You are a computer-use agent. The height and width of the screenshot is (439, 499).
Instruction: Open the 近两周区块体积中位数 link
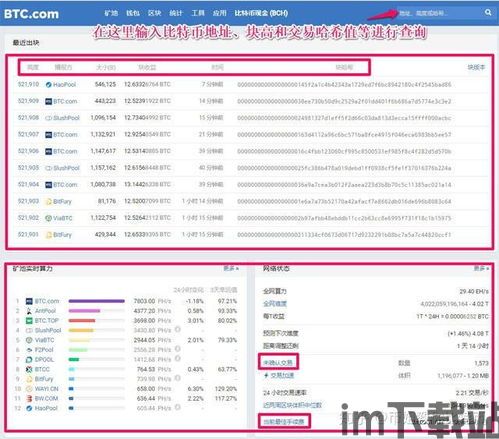click(292, 405)
